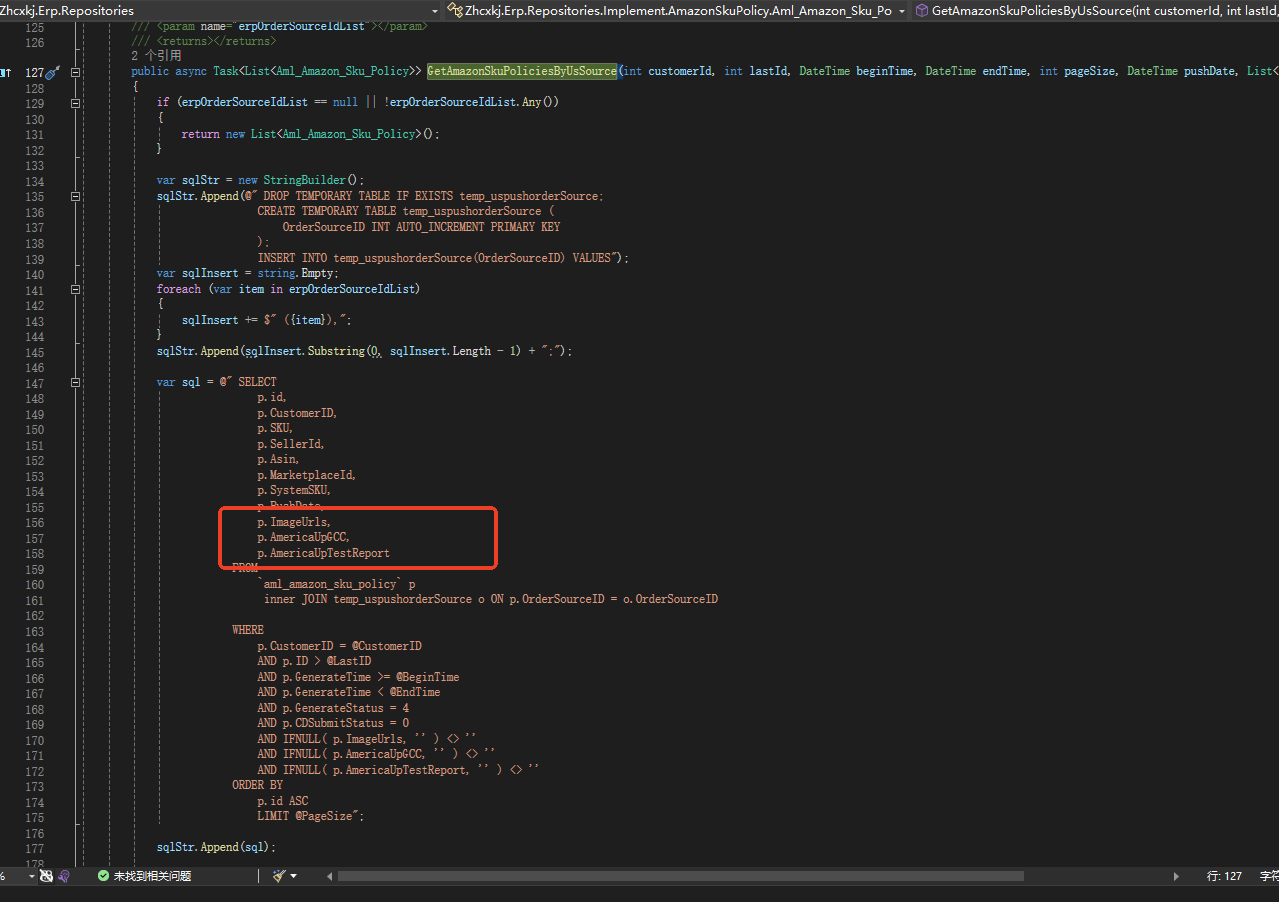The width and height of the screenshot is (1279, 902).
Task: Collapse the method block at line 127
Action: 76,72
